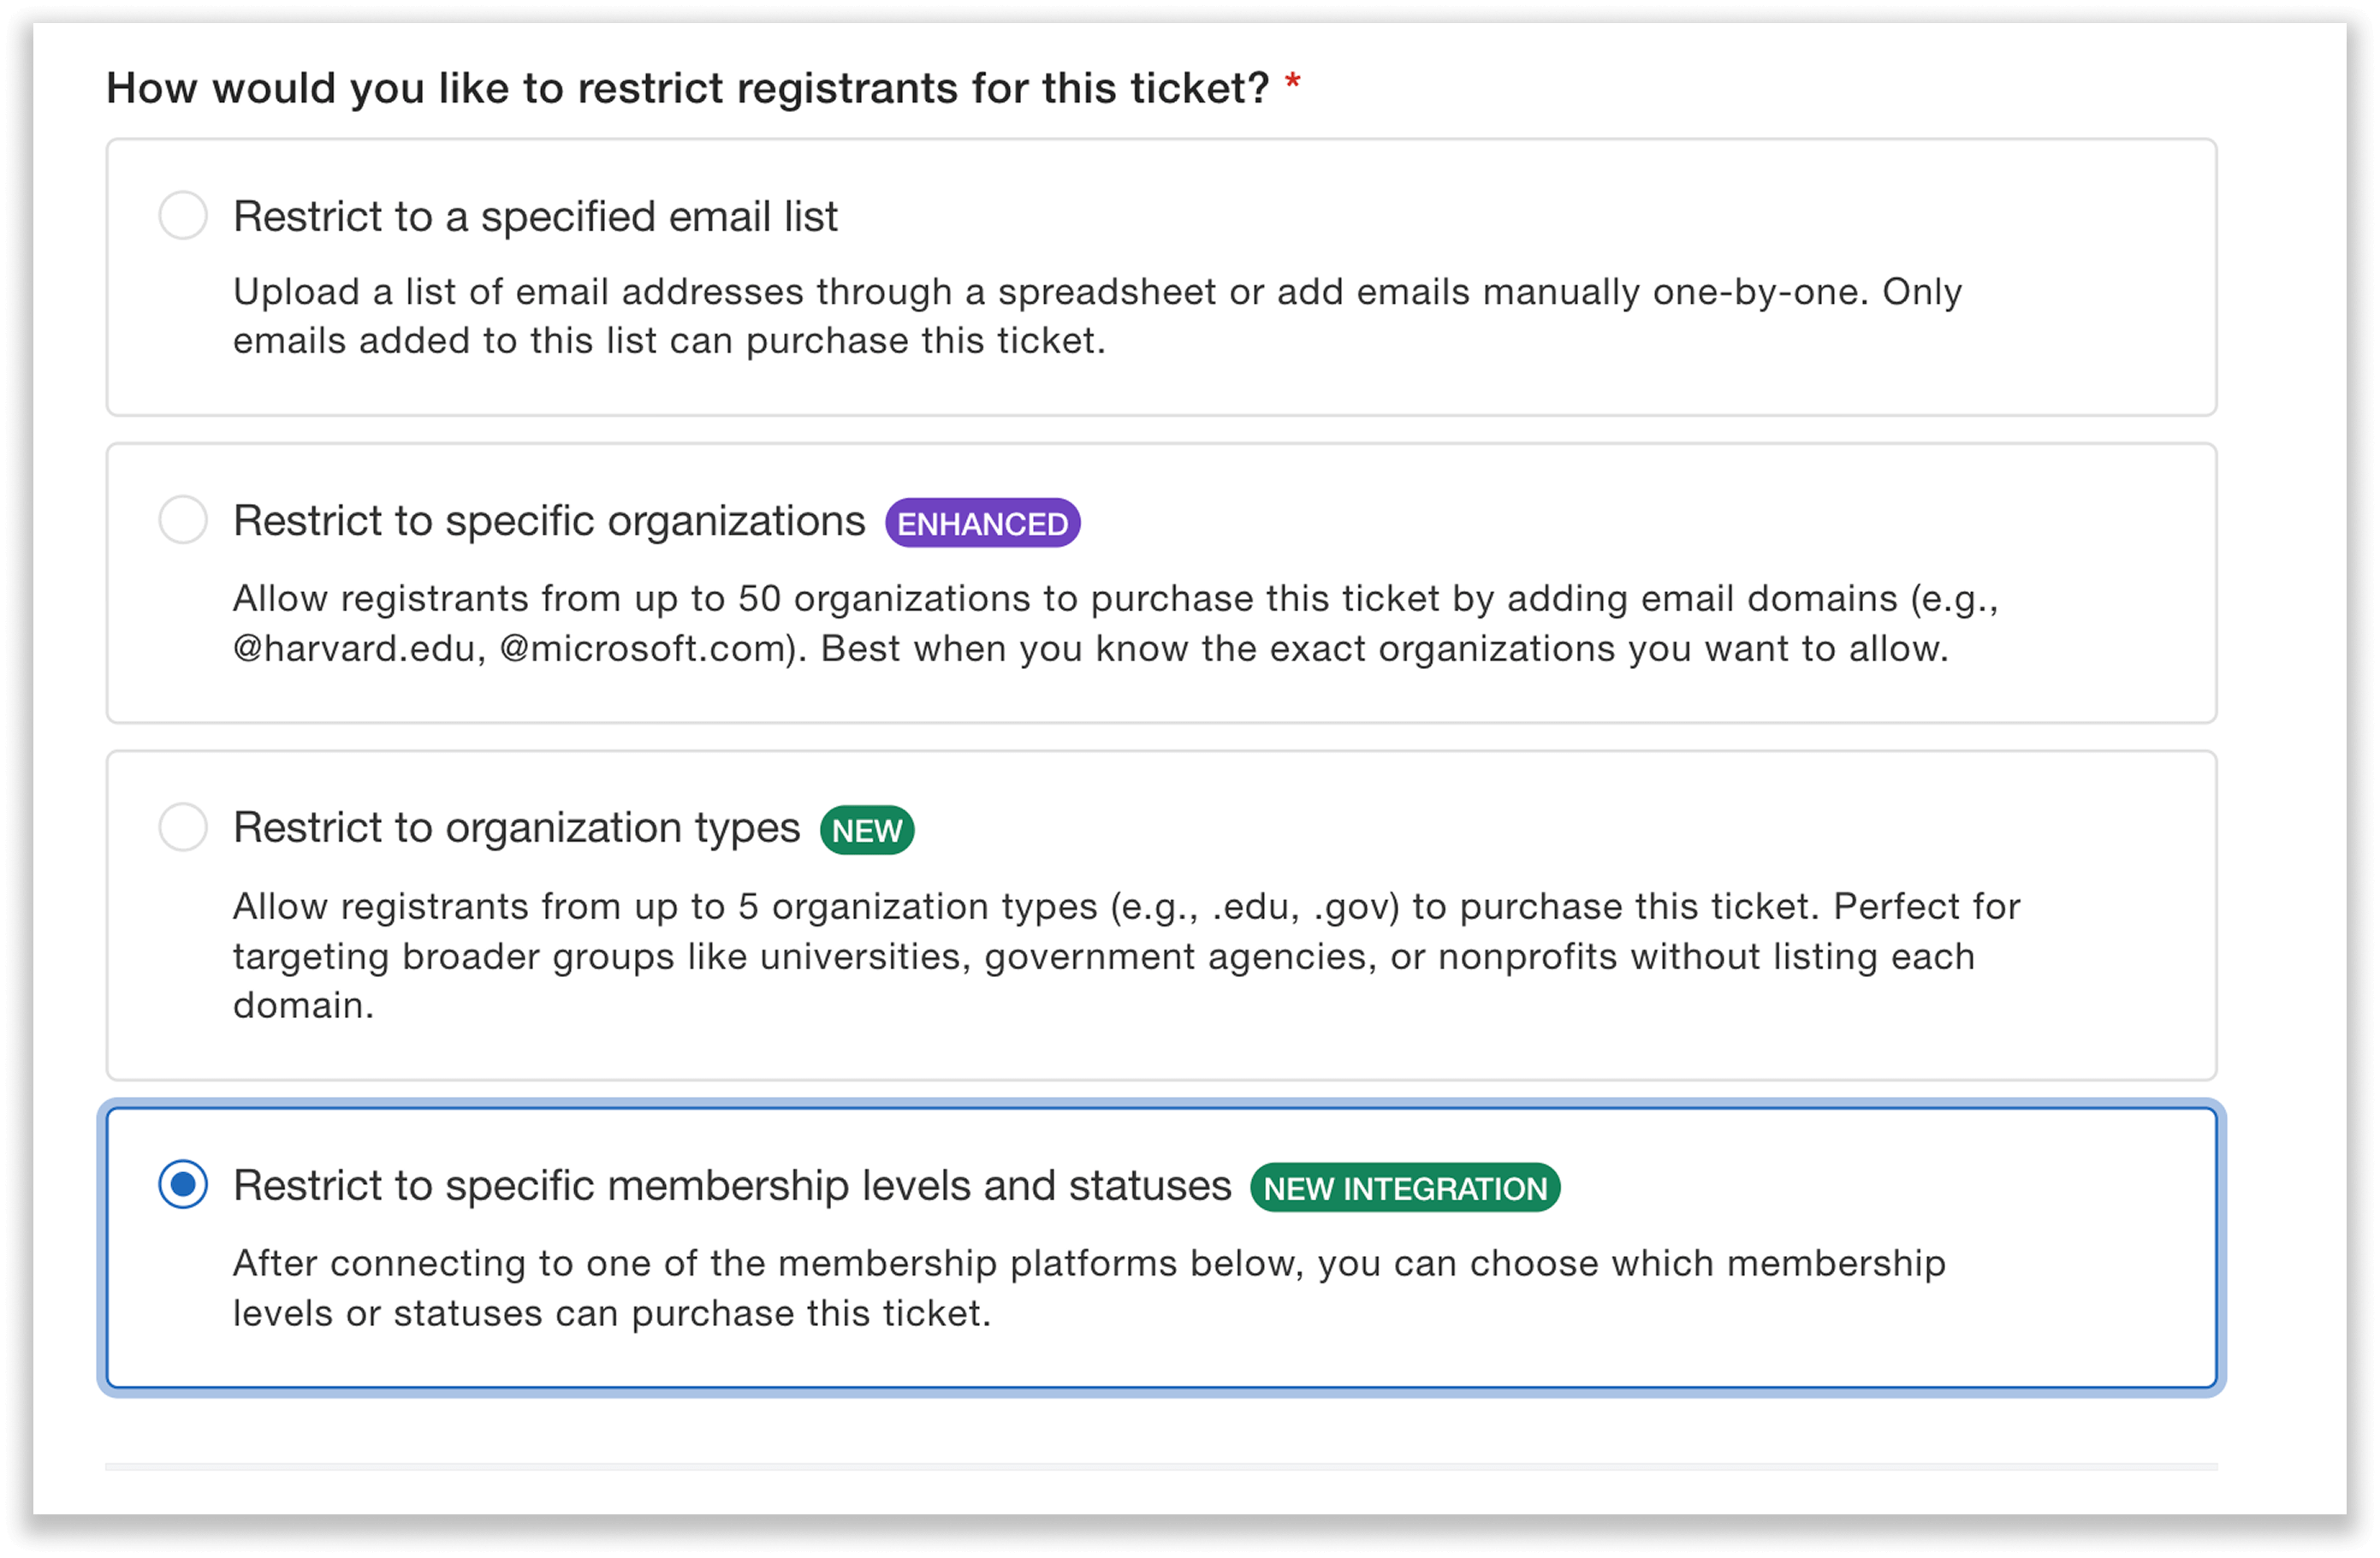2380x1558 pixels.
Task: Click the membership platforms description text
Action: 1088,1288
